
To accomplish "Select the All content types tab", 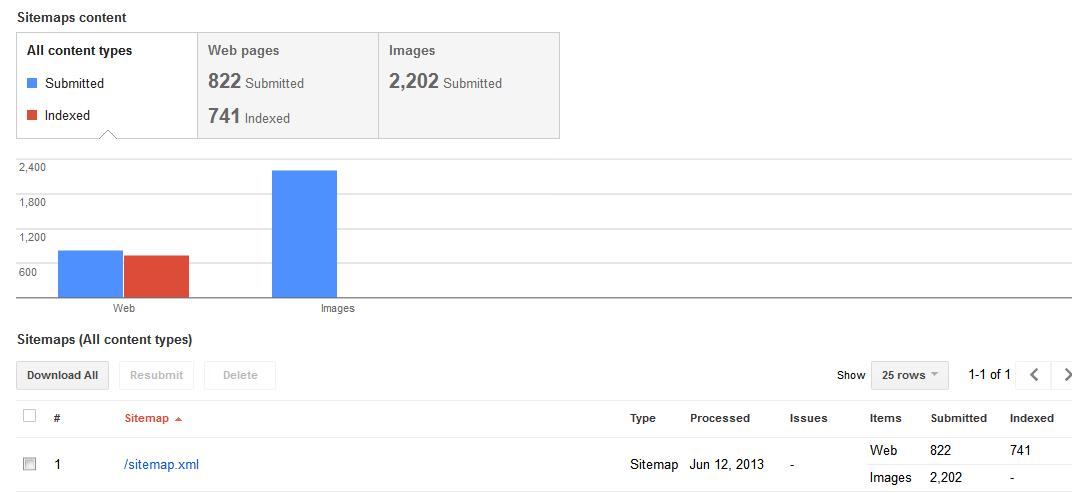I will pyautogui.click(x=107, y=85).
